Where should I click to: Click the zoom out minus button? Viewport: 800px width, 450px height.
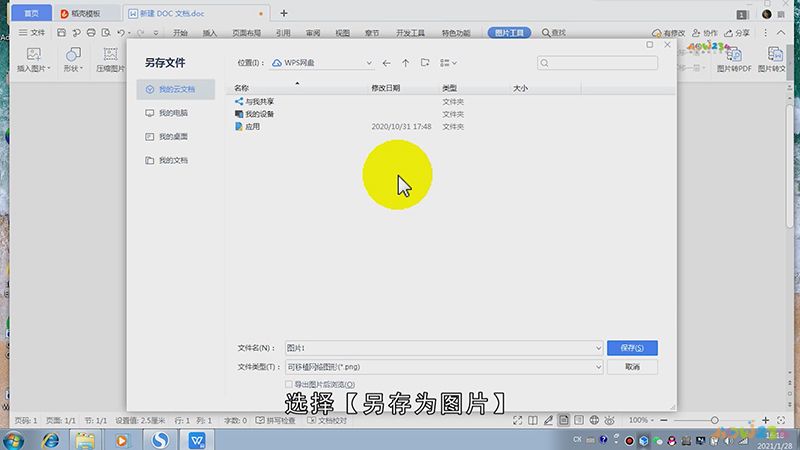[x=664, y=420]
